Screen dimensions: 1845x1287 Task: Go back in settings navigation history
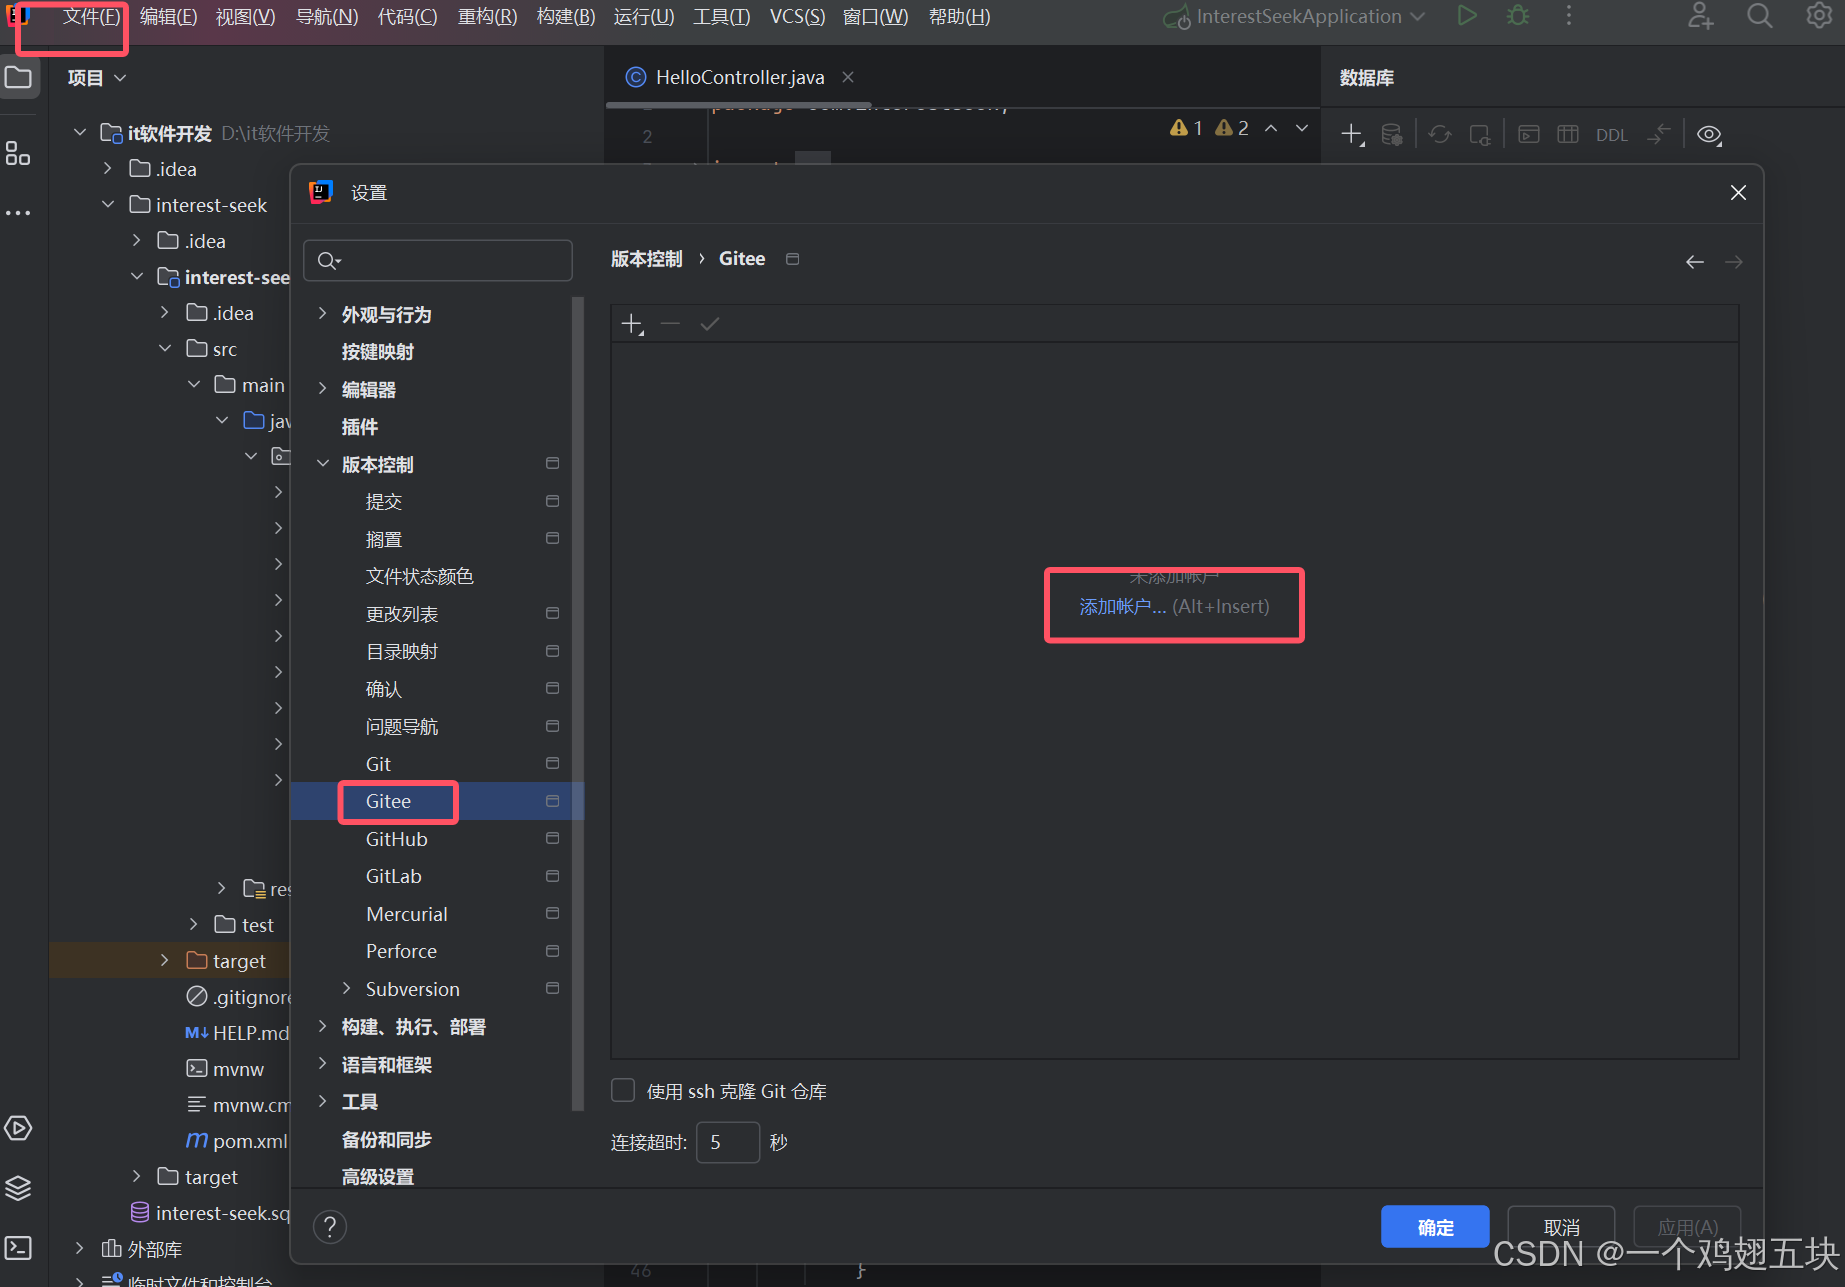pyautogui.click(x=1694, y=262)
